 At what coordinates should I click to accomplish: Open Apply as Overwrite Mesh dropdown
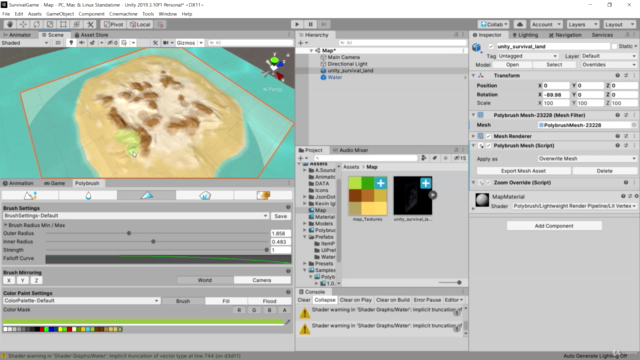click(587, 159)
